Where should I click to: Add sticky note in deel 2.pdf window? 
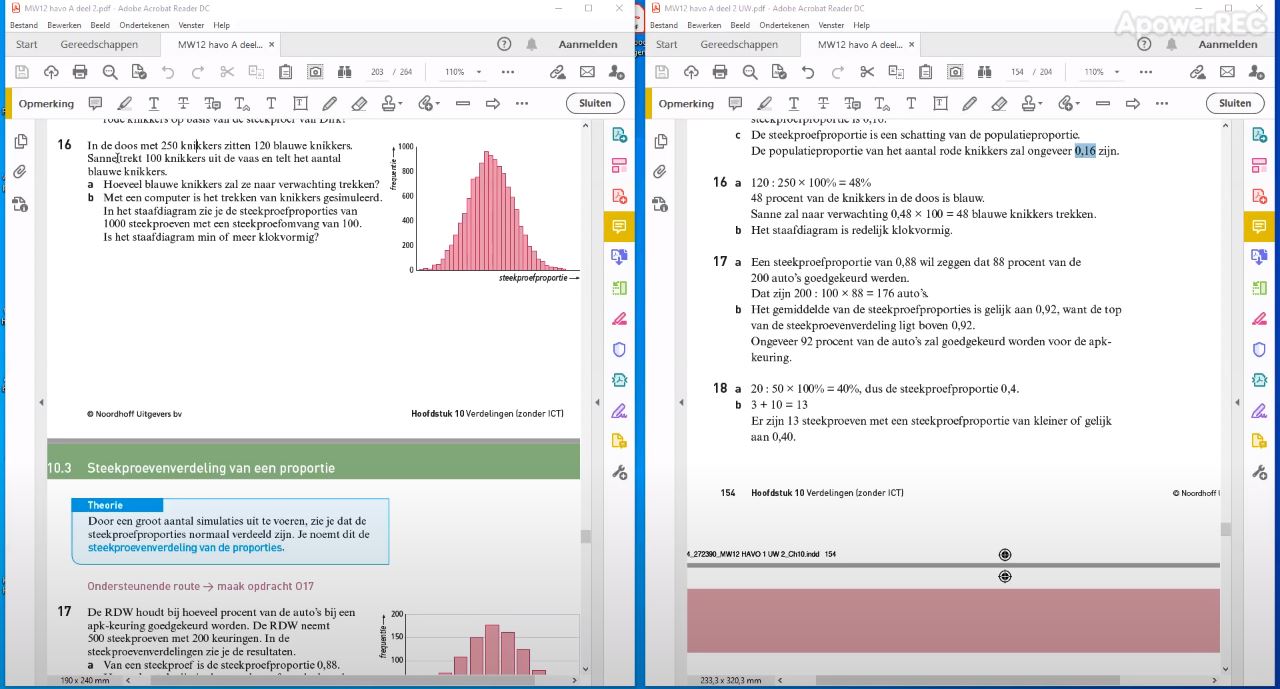95,103
